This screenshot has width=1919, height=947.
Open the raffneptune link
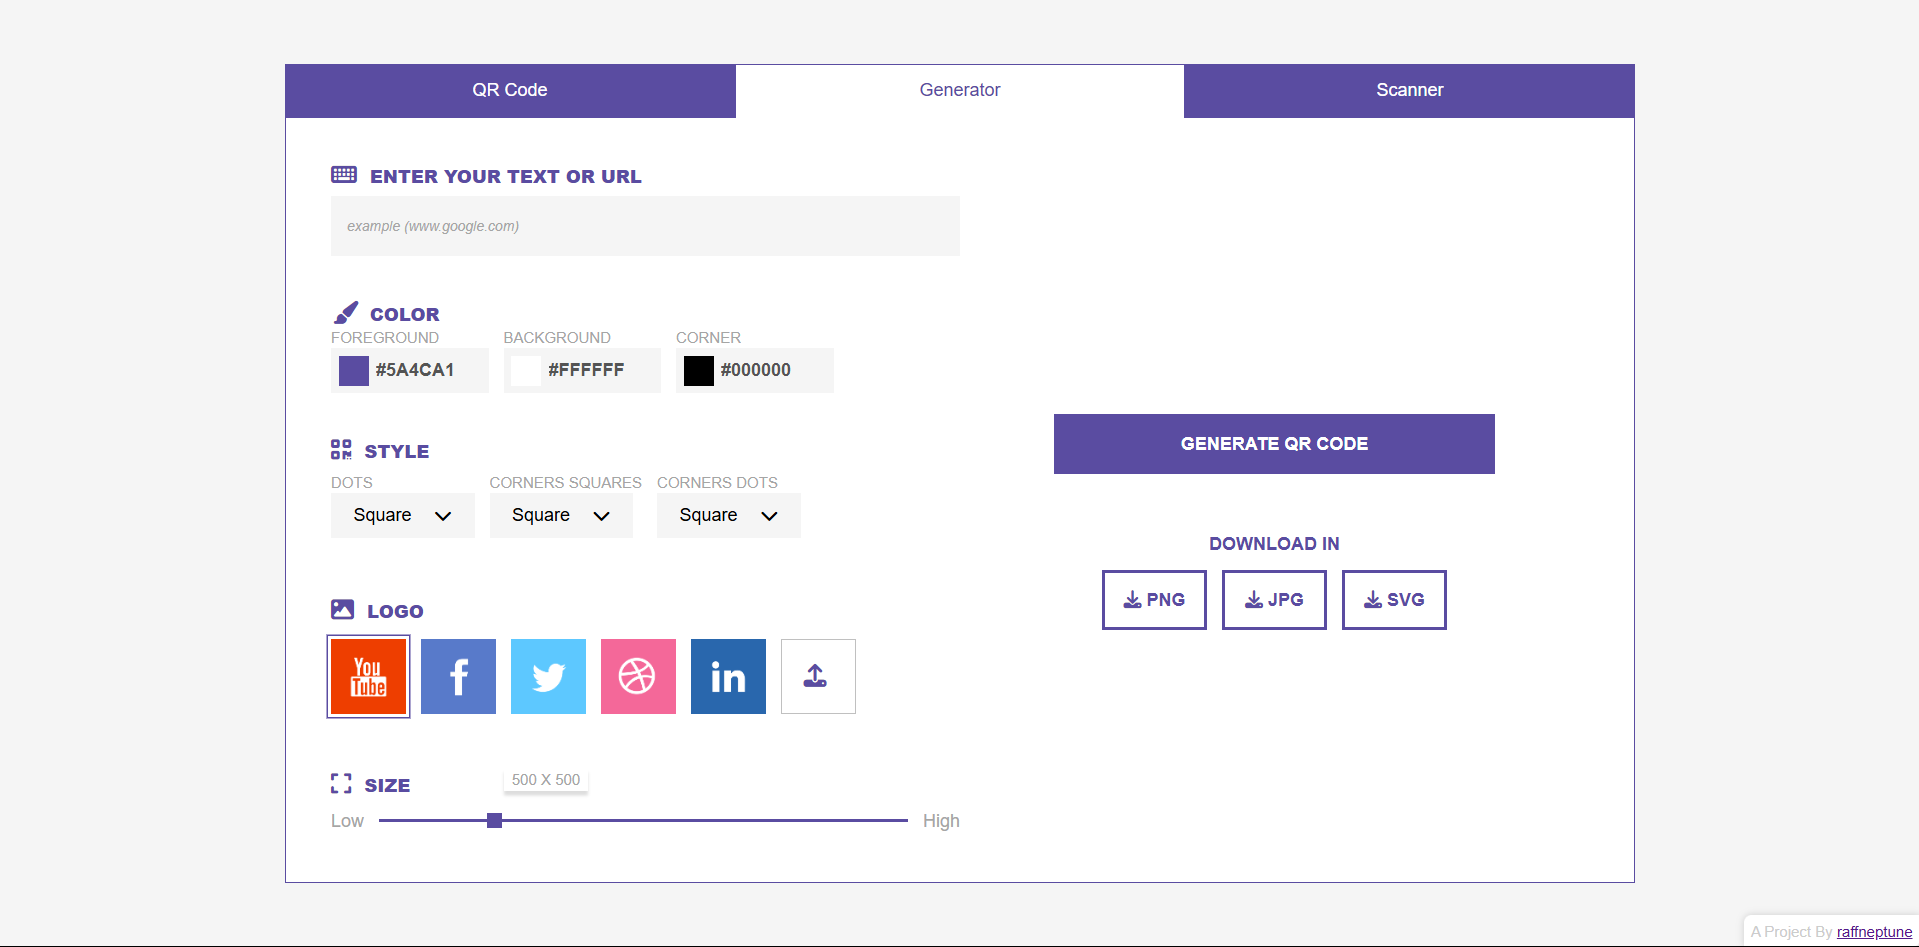pos(1874,932)
